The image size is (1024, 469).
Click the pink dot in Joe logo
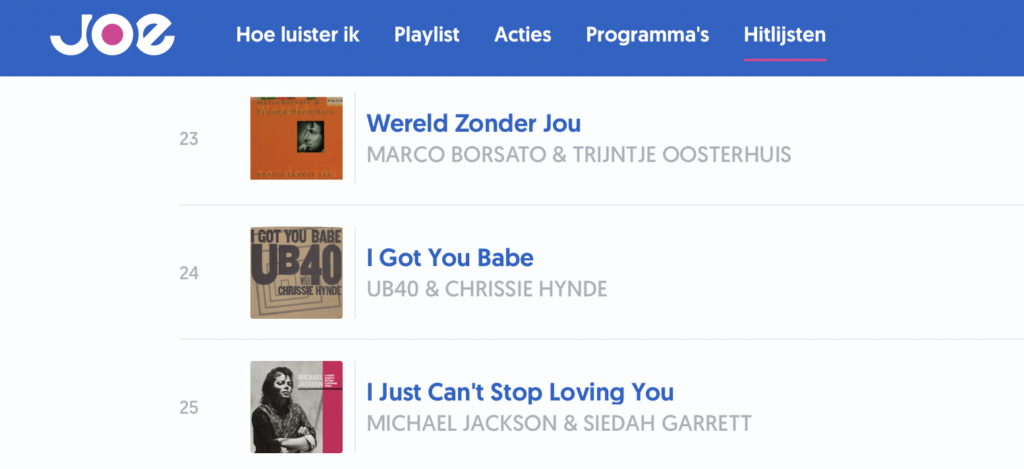[112, 35]
